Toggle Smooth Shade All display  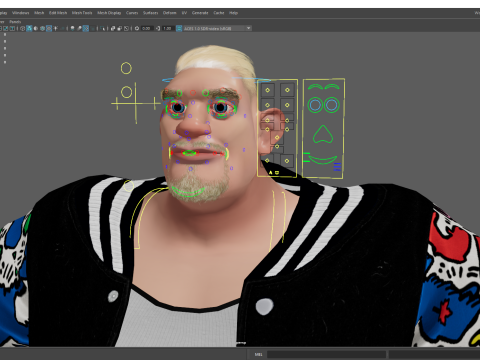(29, 28)
